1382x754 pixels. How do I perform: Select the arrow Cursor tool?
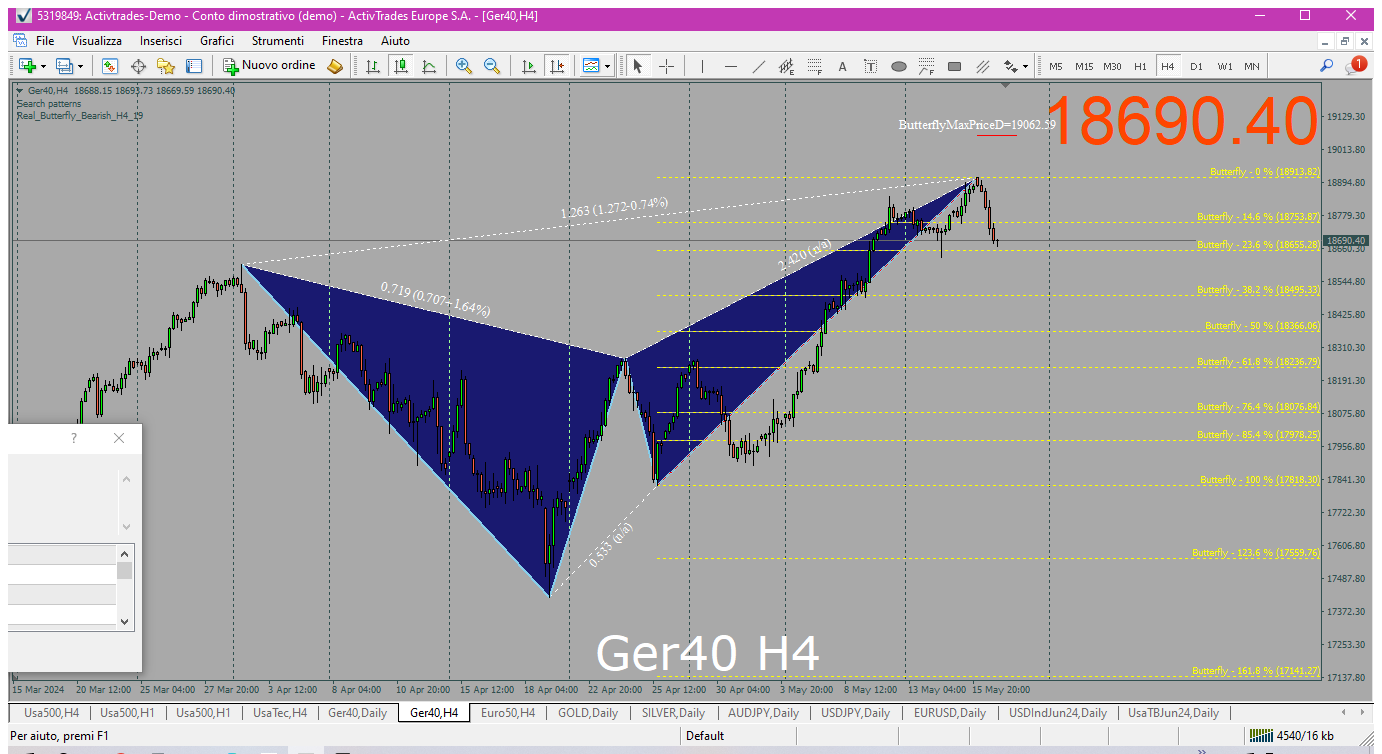coord(637,66)
